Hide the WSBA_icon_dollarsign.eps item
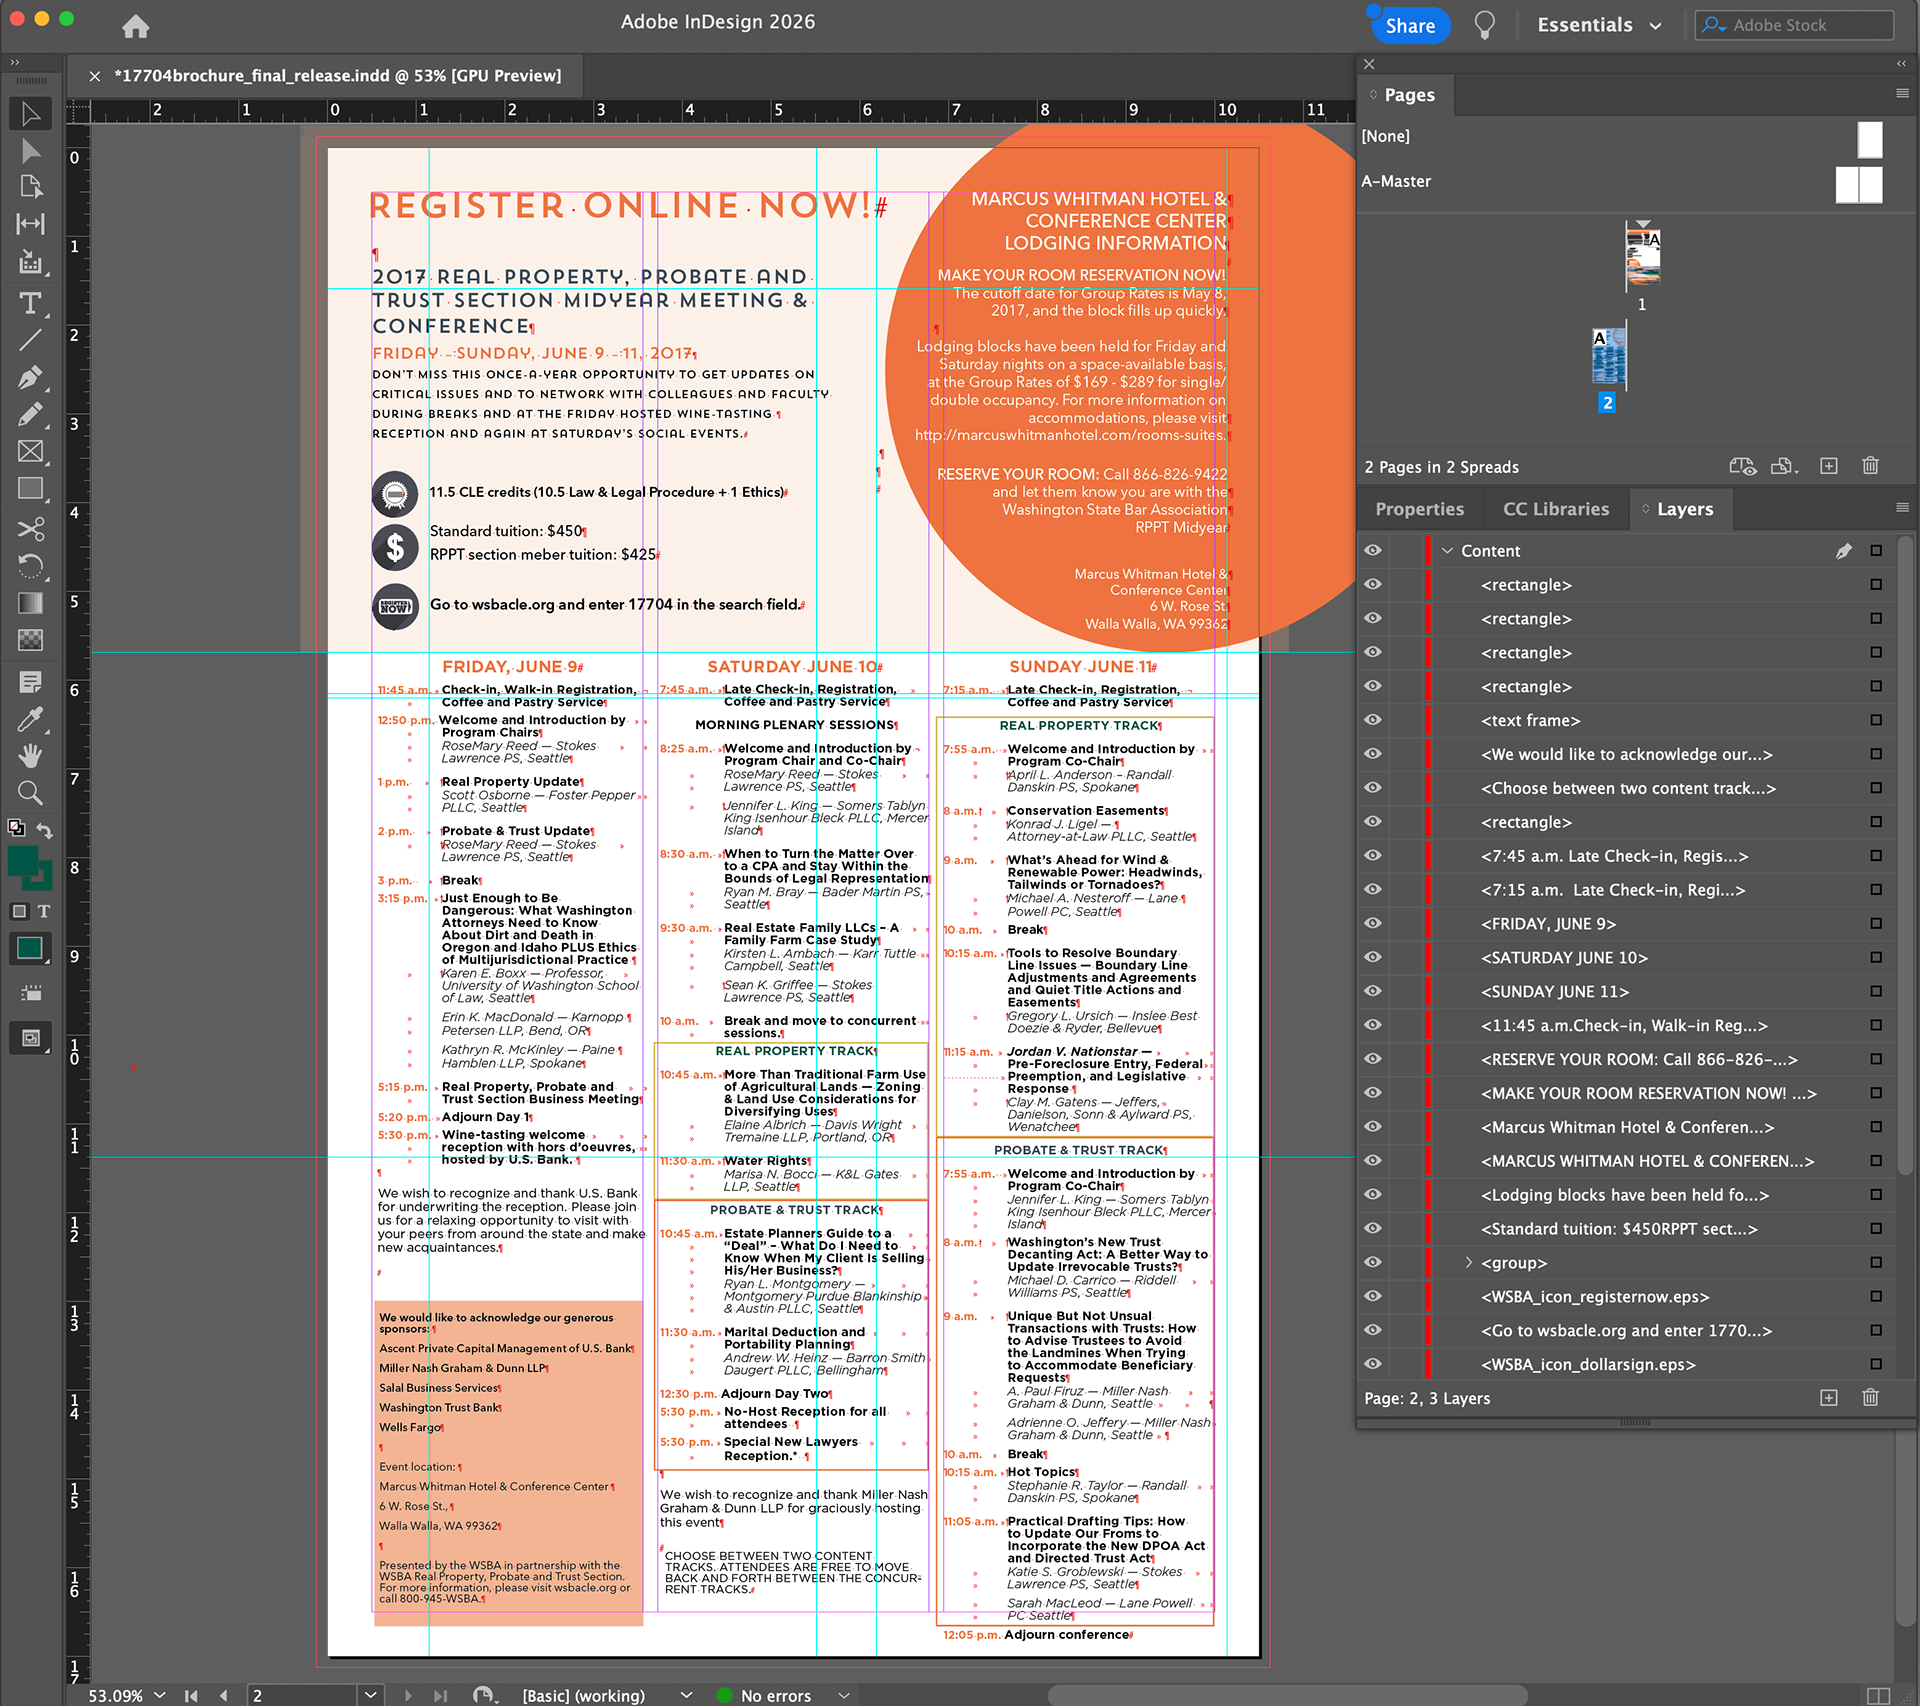Image resolution: width=1920 pixels, height=1706 pixels. pos(1373,1364)
